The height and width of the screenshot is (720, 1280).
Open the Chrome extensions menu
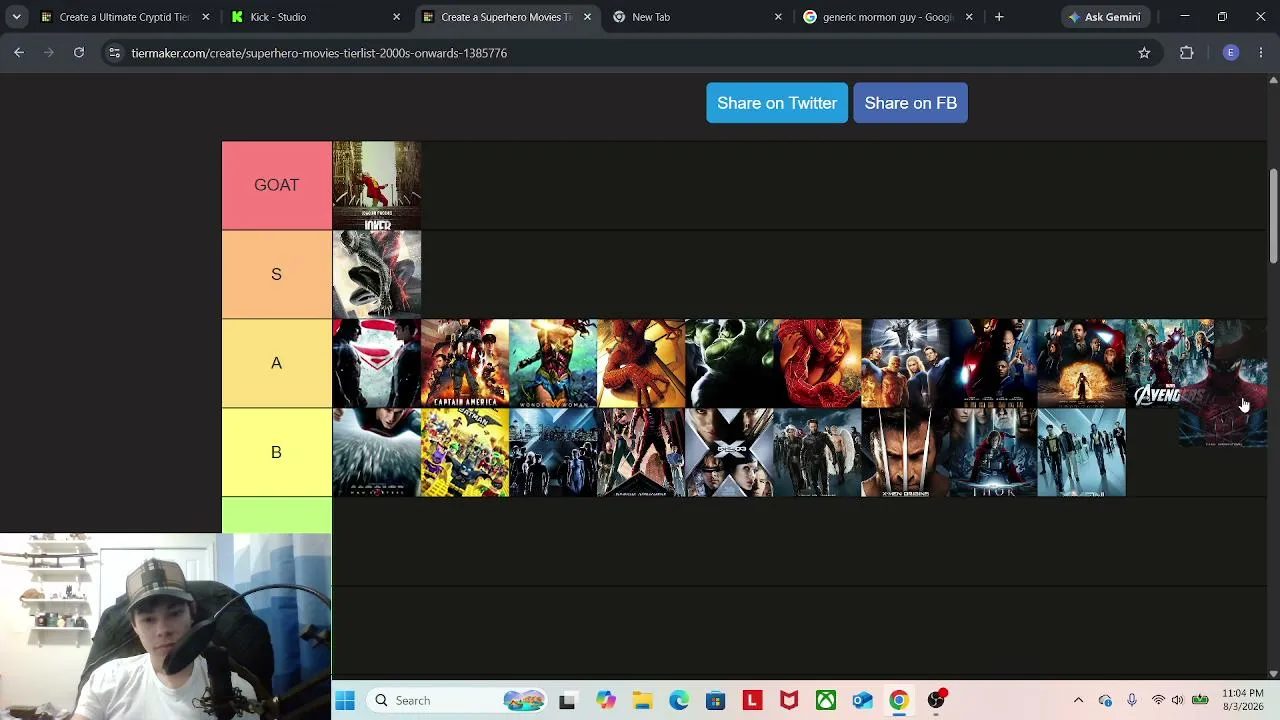coord(1187,53)
